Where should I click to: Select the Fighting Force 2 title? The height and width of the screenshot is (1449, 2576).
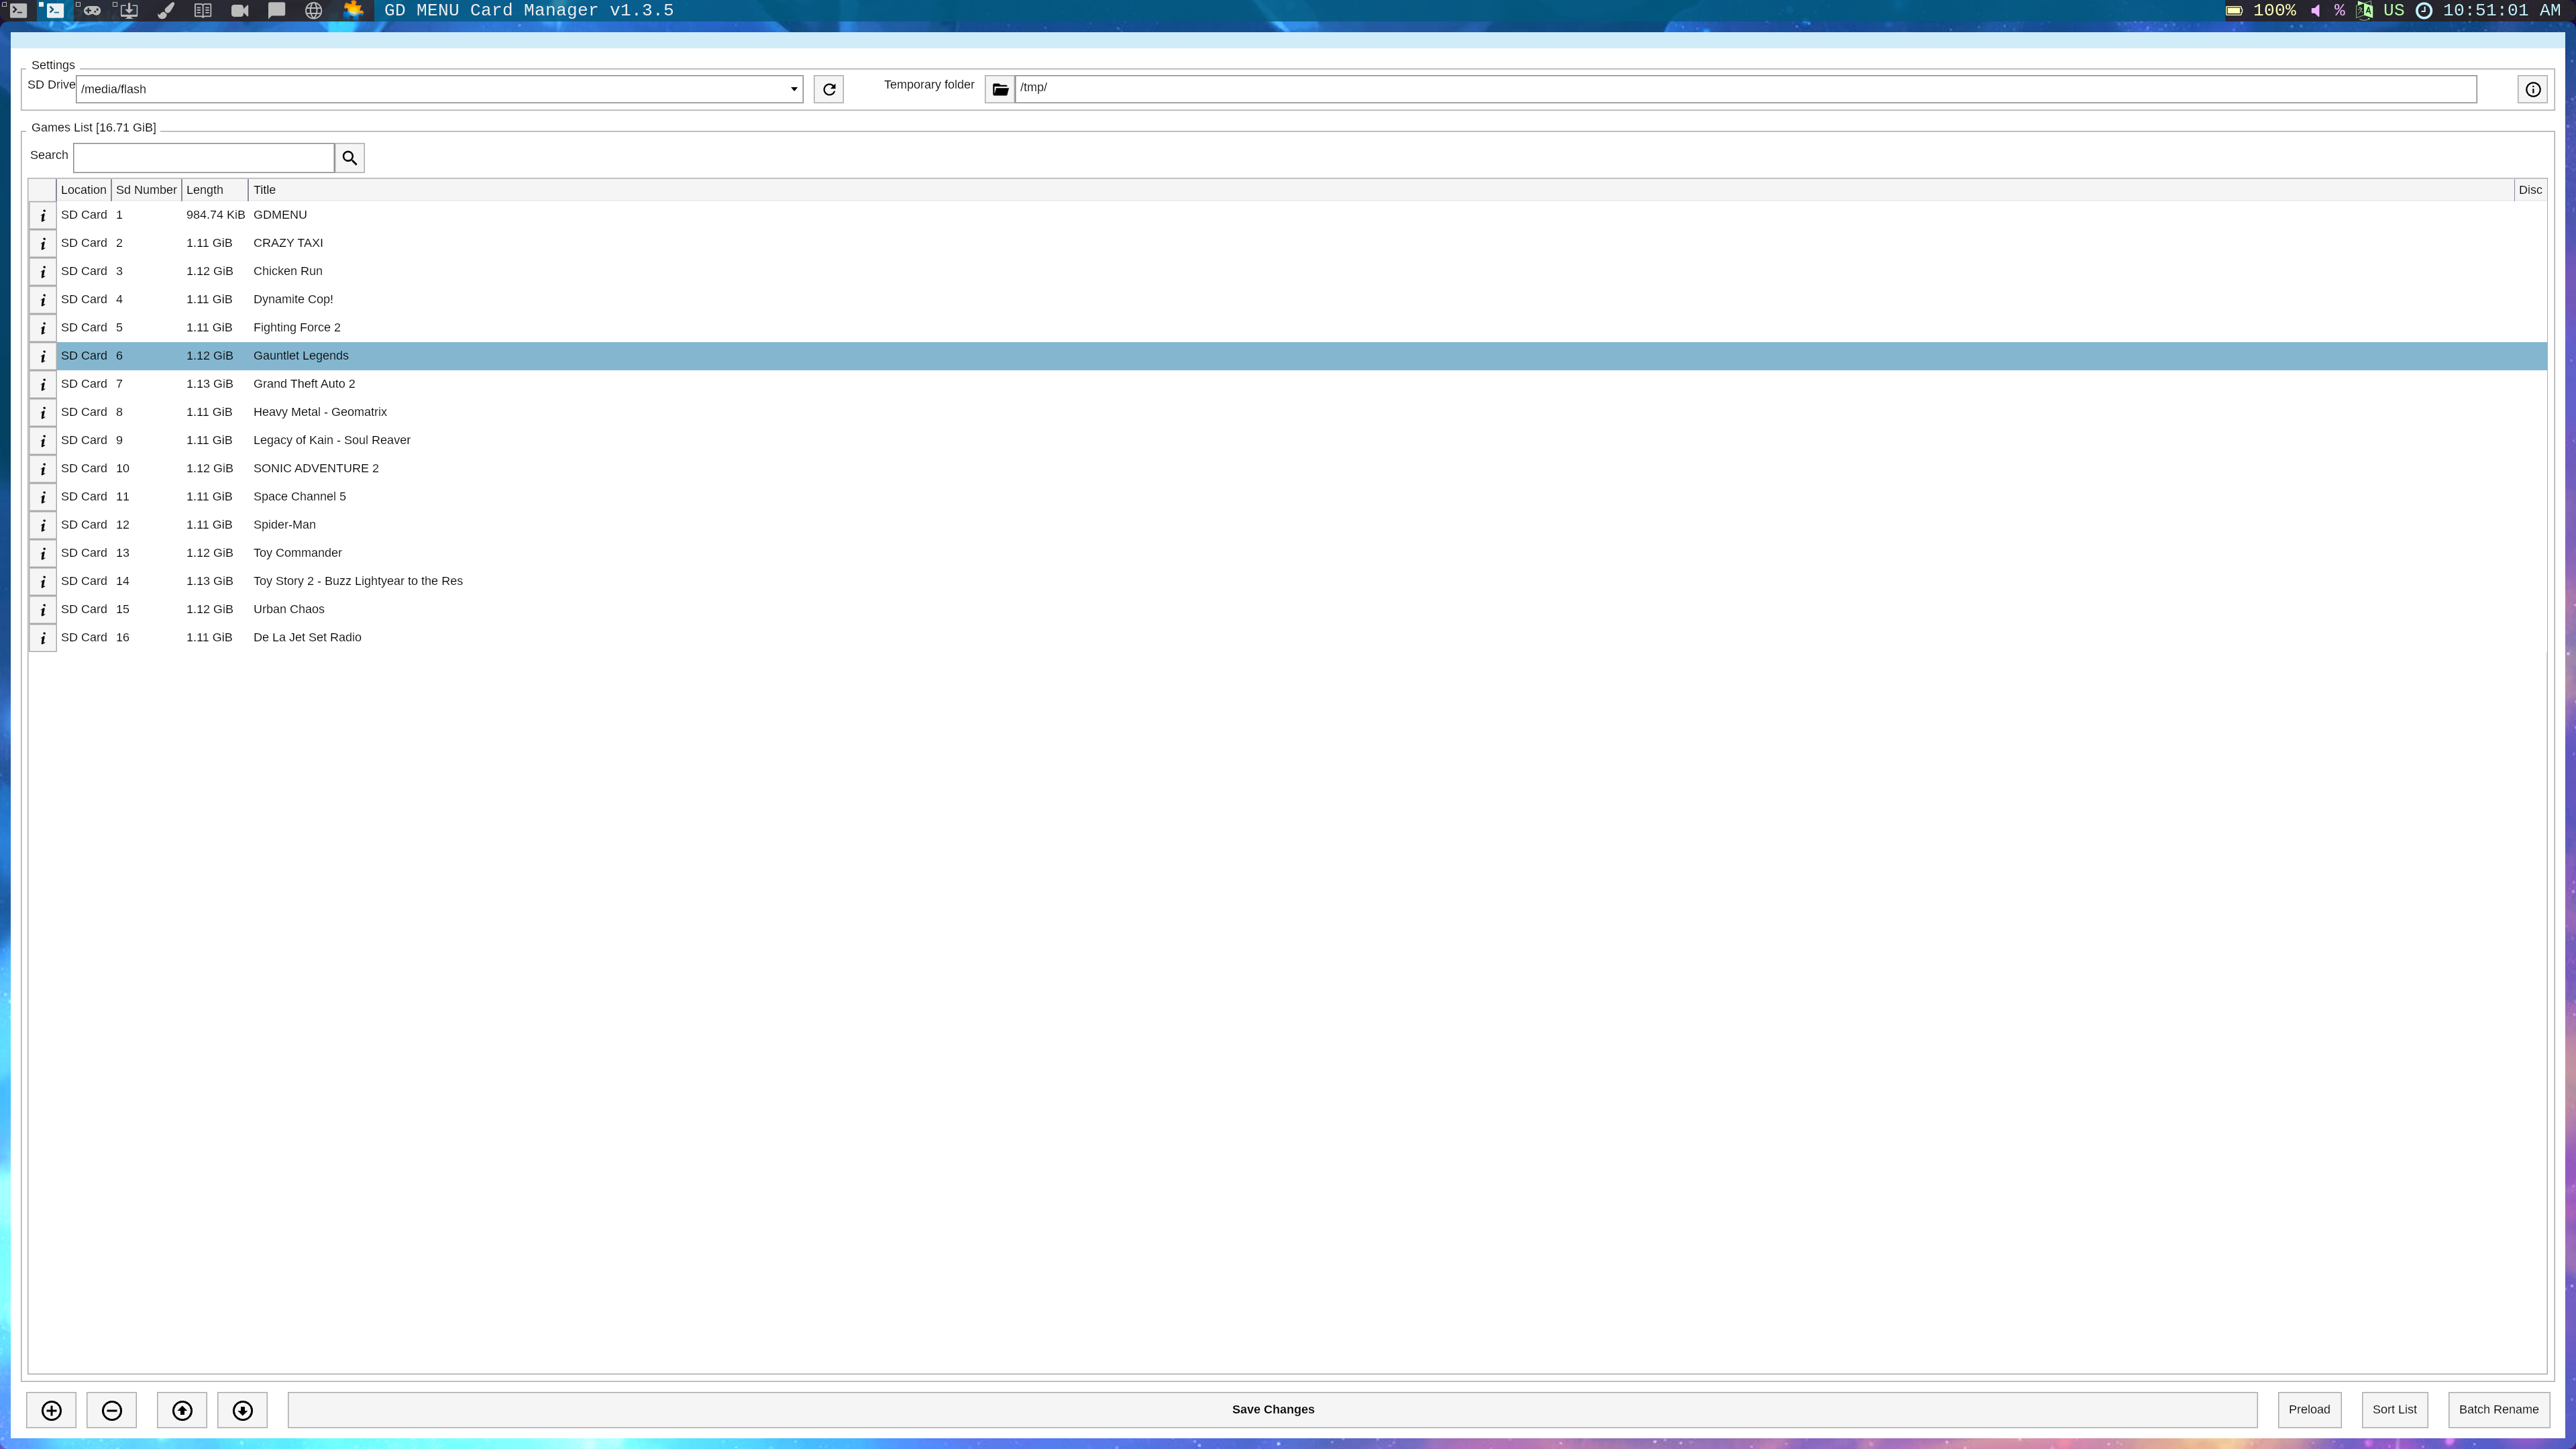coord(297,327)
